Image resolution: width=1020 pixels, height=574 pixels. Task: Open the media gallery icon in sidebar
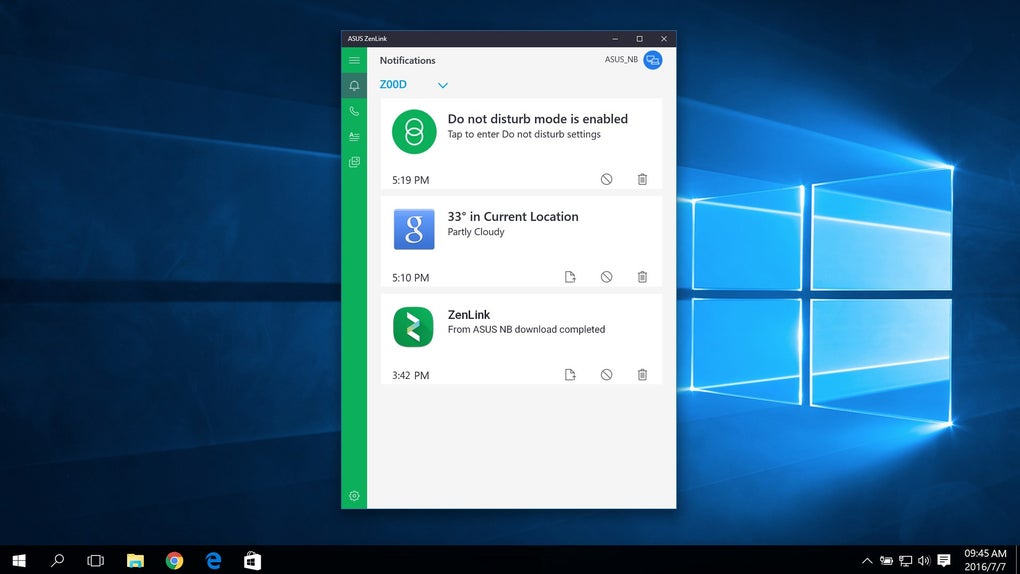point(354,162)
